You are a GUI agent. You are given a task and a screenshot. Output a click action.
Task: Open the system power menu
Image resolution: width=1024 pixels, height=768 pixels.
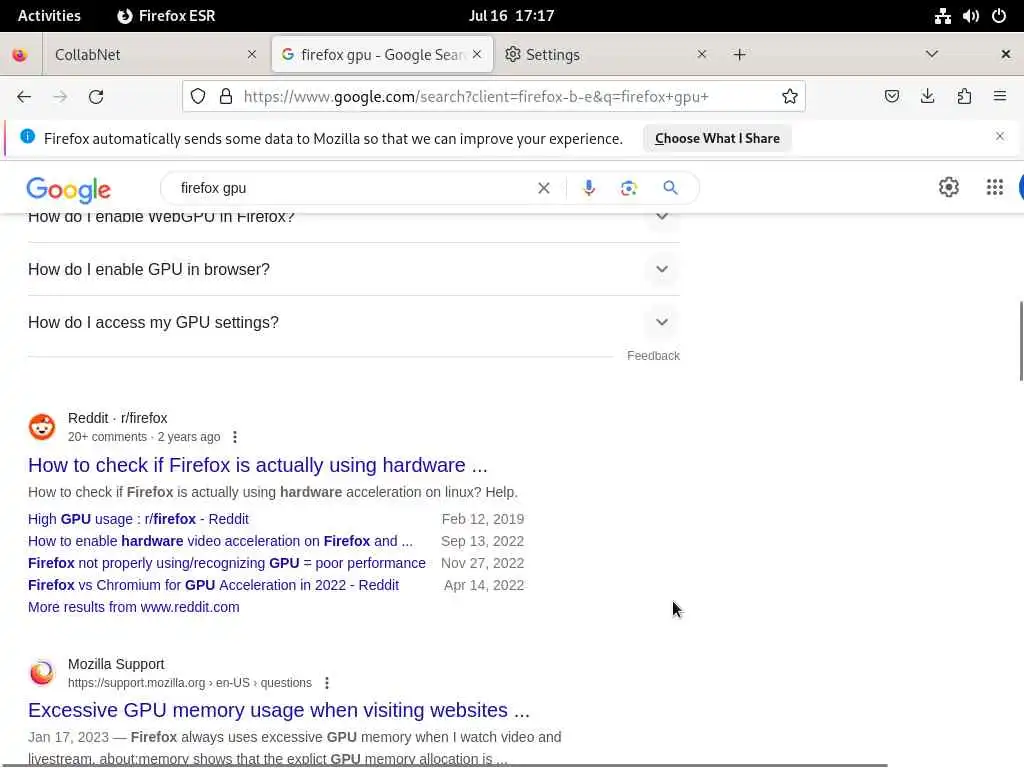tap(999, 16)
